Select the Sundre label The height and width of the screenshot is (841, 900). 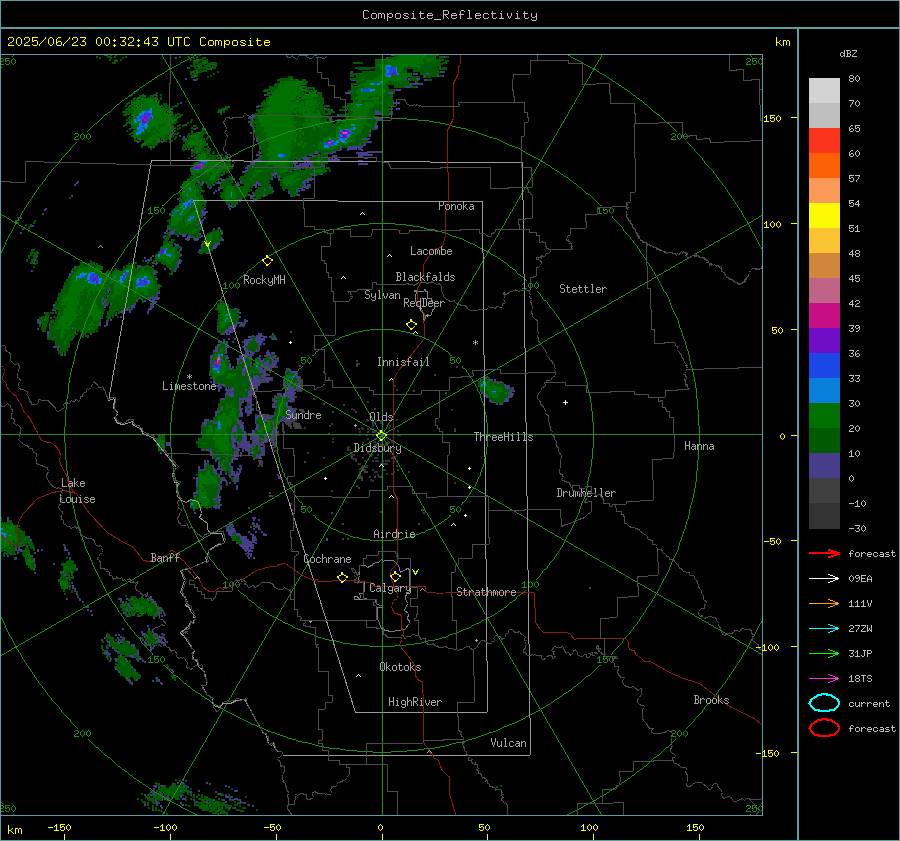[303, 414]
